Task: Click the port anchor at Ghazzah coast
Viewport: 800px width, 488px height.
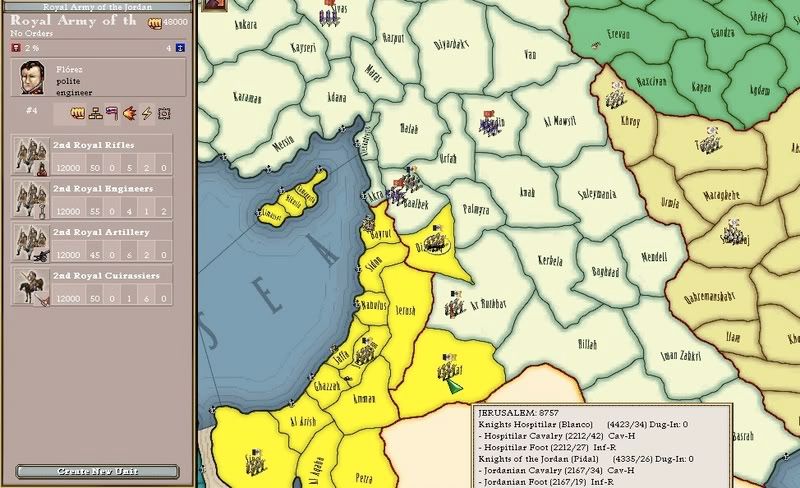Action: point(311,377)
